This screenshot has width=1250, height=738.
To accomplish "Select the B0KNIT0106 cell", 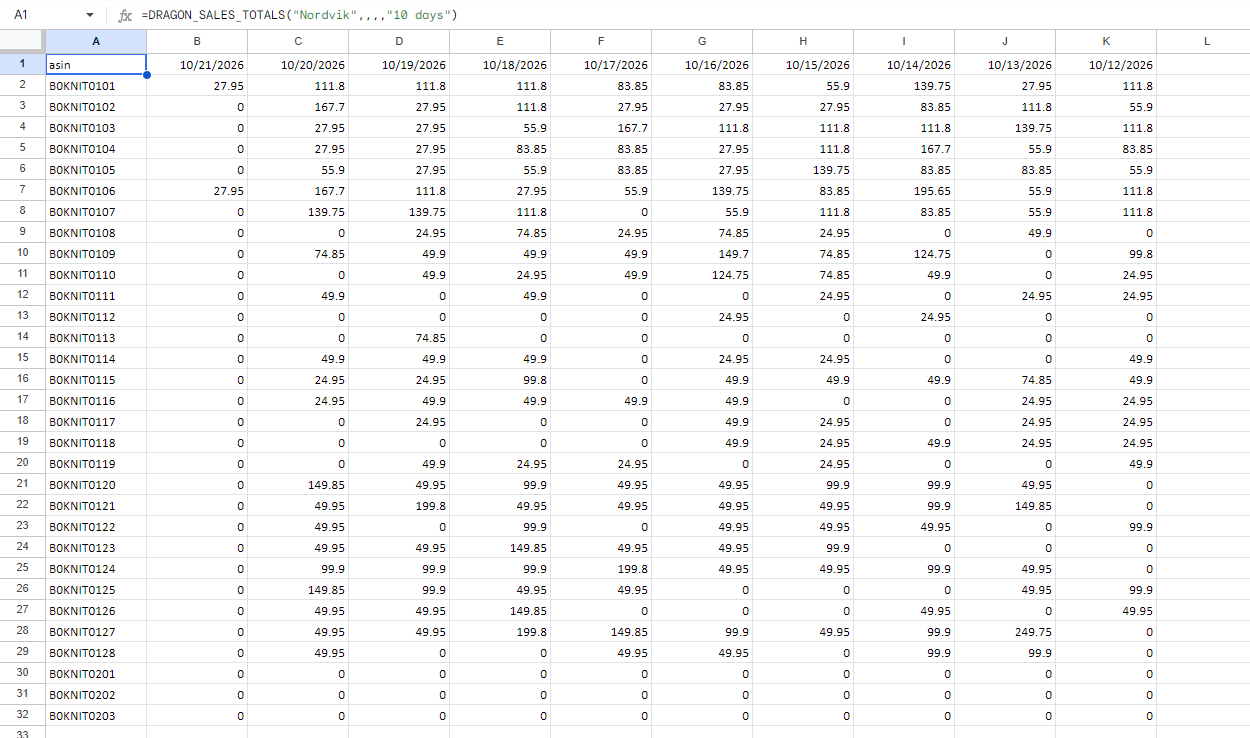I will coord(96,190).
